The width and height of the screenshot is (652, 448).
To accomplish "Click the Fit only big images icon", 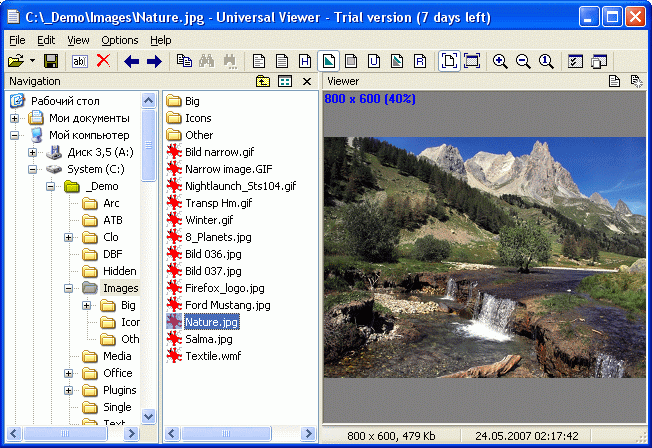I will pos(472,61).
